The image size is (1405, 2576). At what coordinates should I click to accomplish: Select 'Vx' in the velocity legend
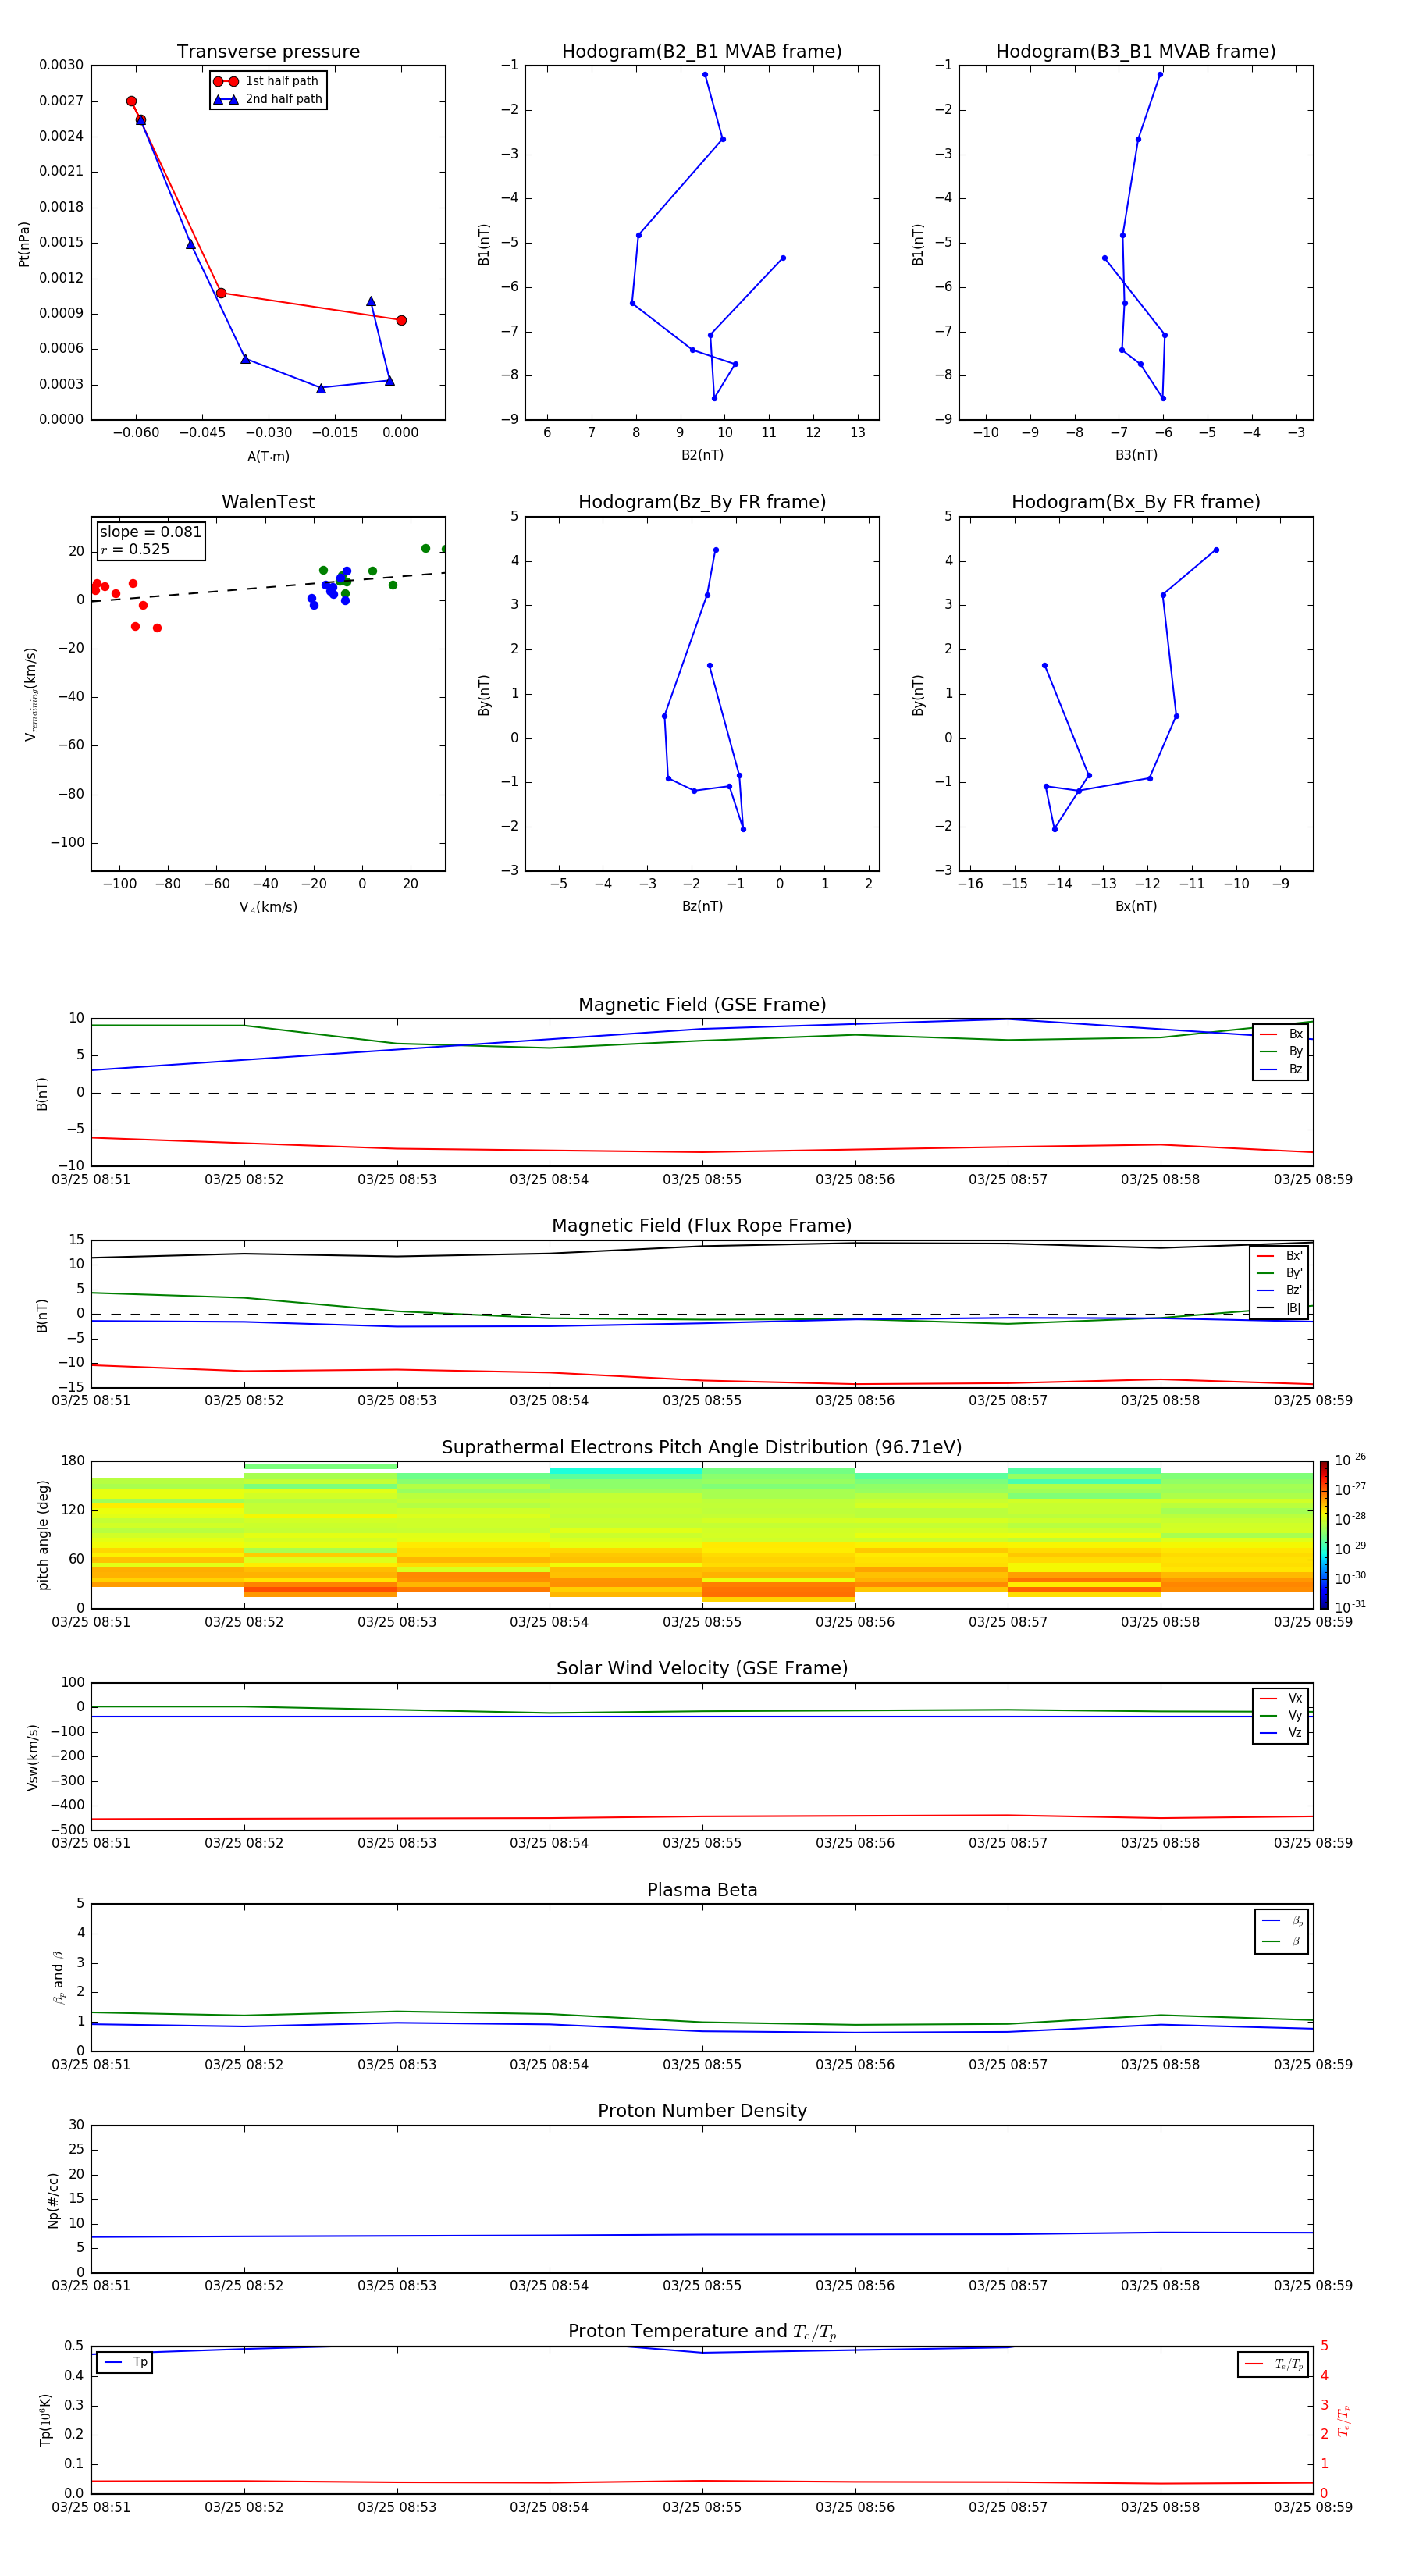point(1281,1698)
